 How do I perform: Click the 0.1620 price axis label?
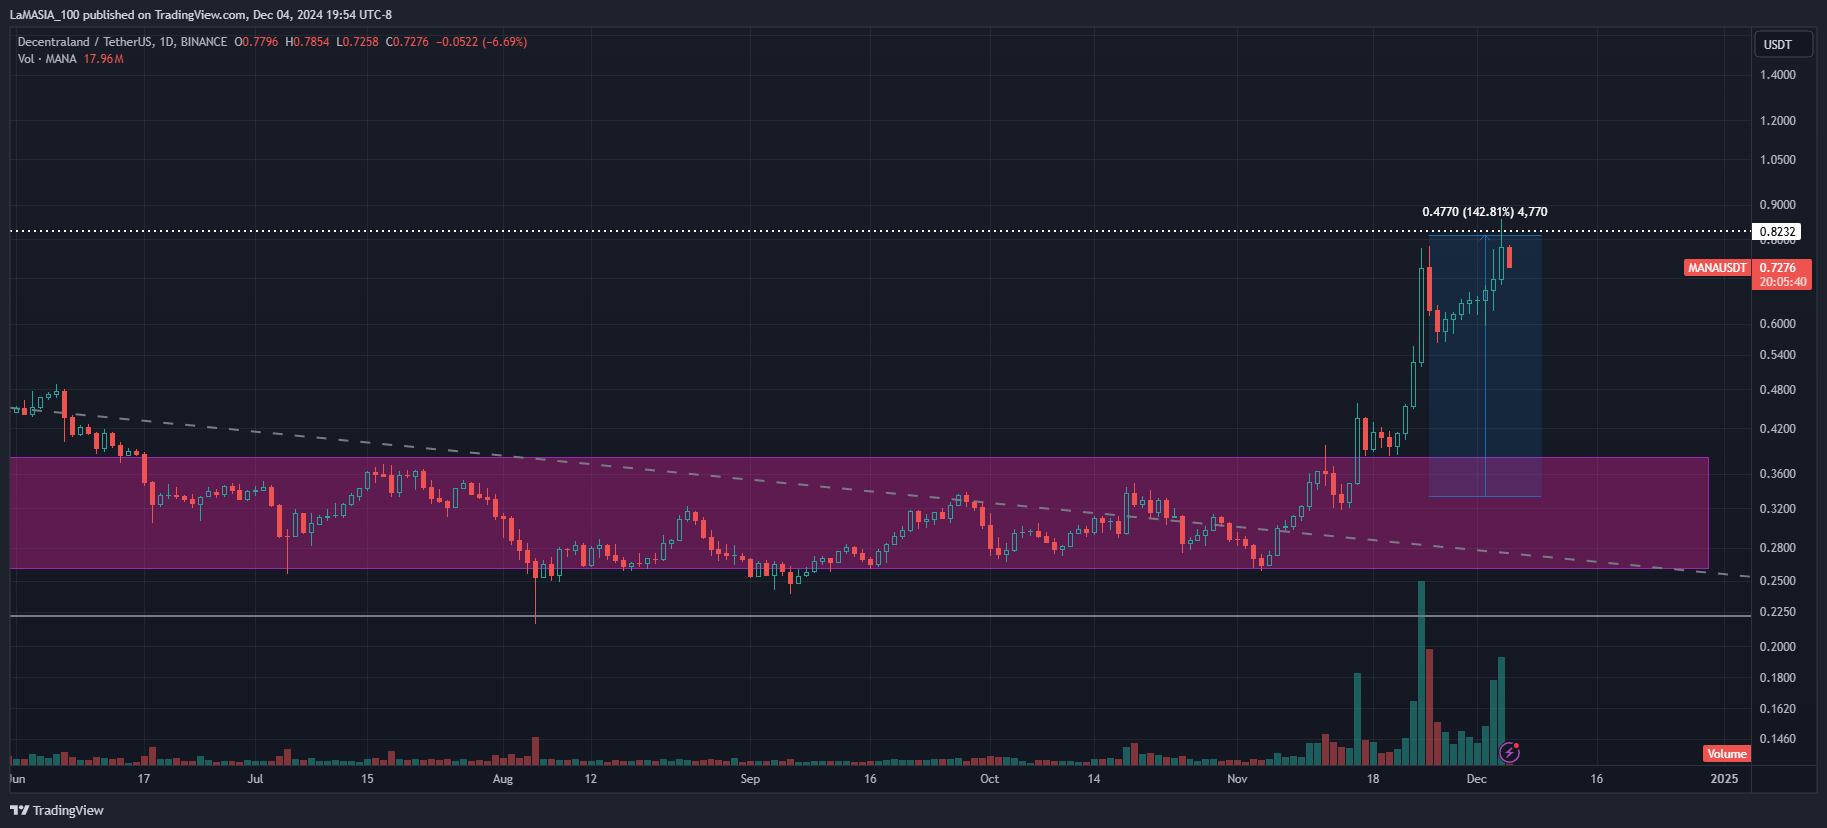[x=1777, y=709]
